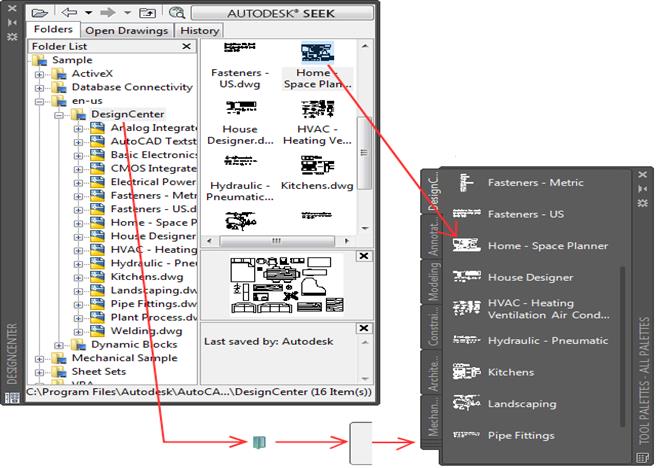The width and height of the screenshot is (656, 468).
Task: Click Landscaping tool in palette
Action: tap(505, 404)
